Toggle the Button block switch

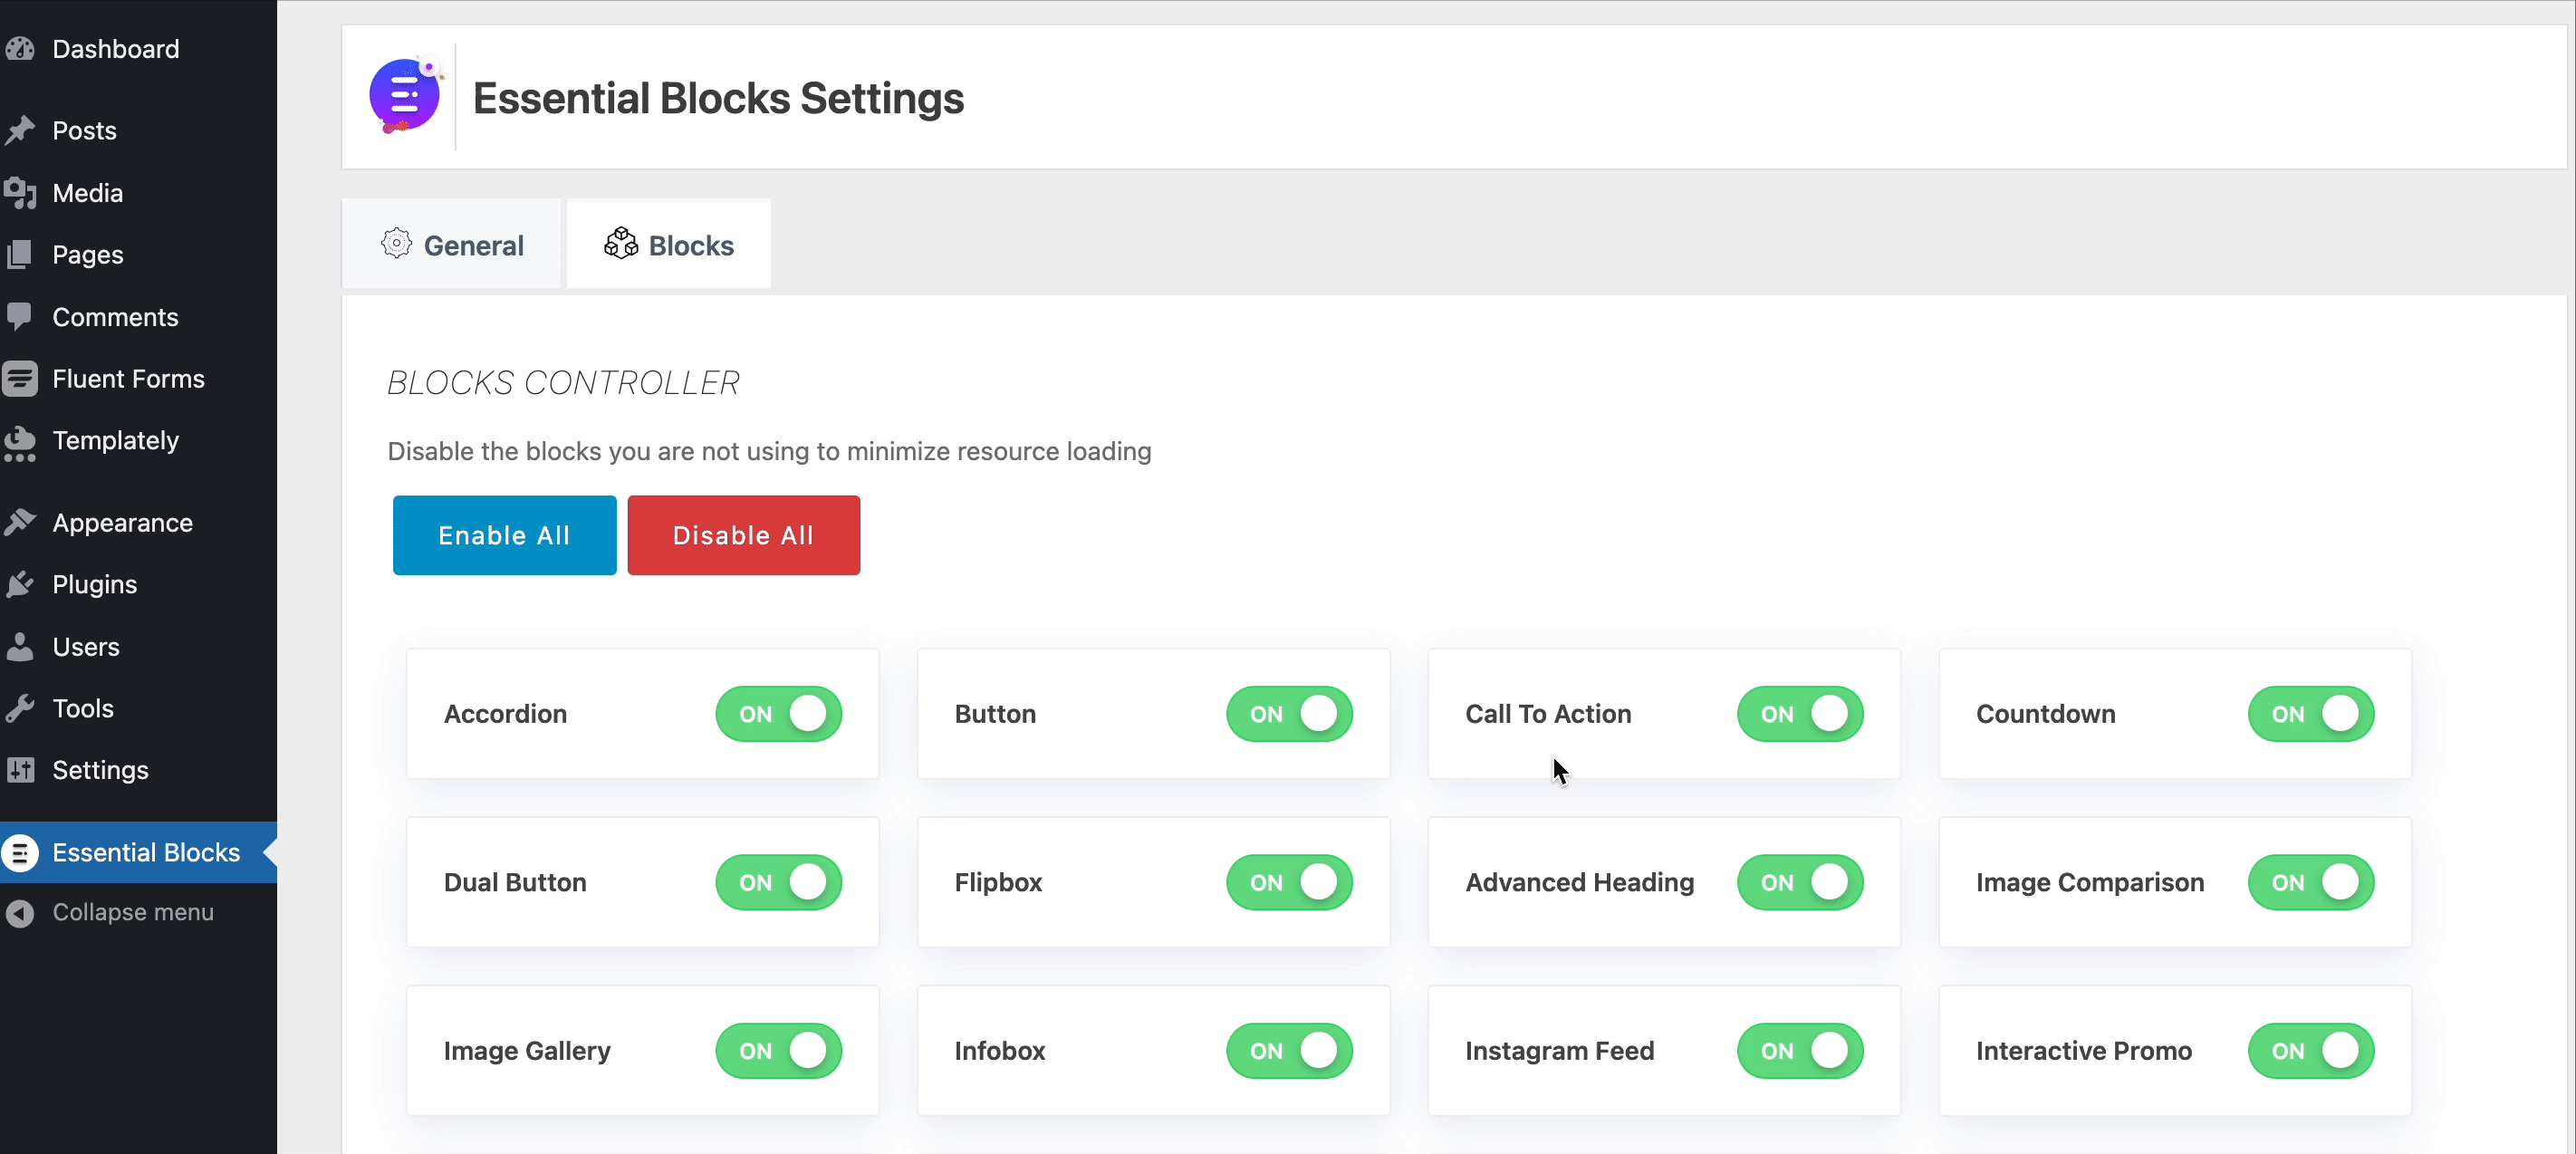pos(1289,713)
